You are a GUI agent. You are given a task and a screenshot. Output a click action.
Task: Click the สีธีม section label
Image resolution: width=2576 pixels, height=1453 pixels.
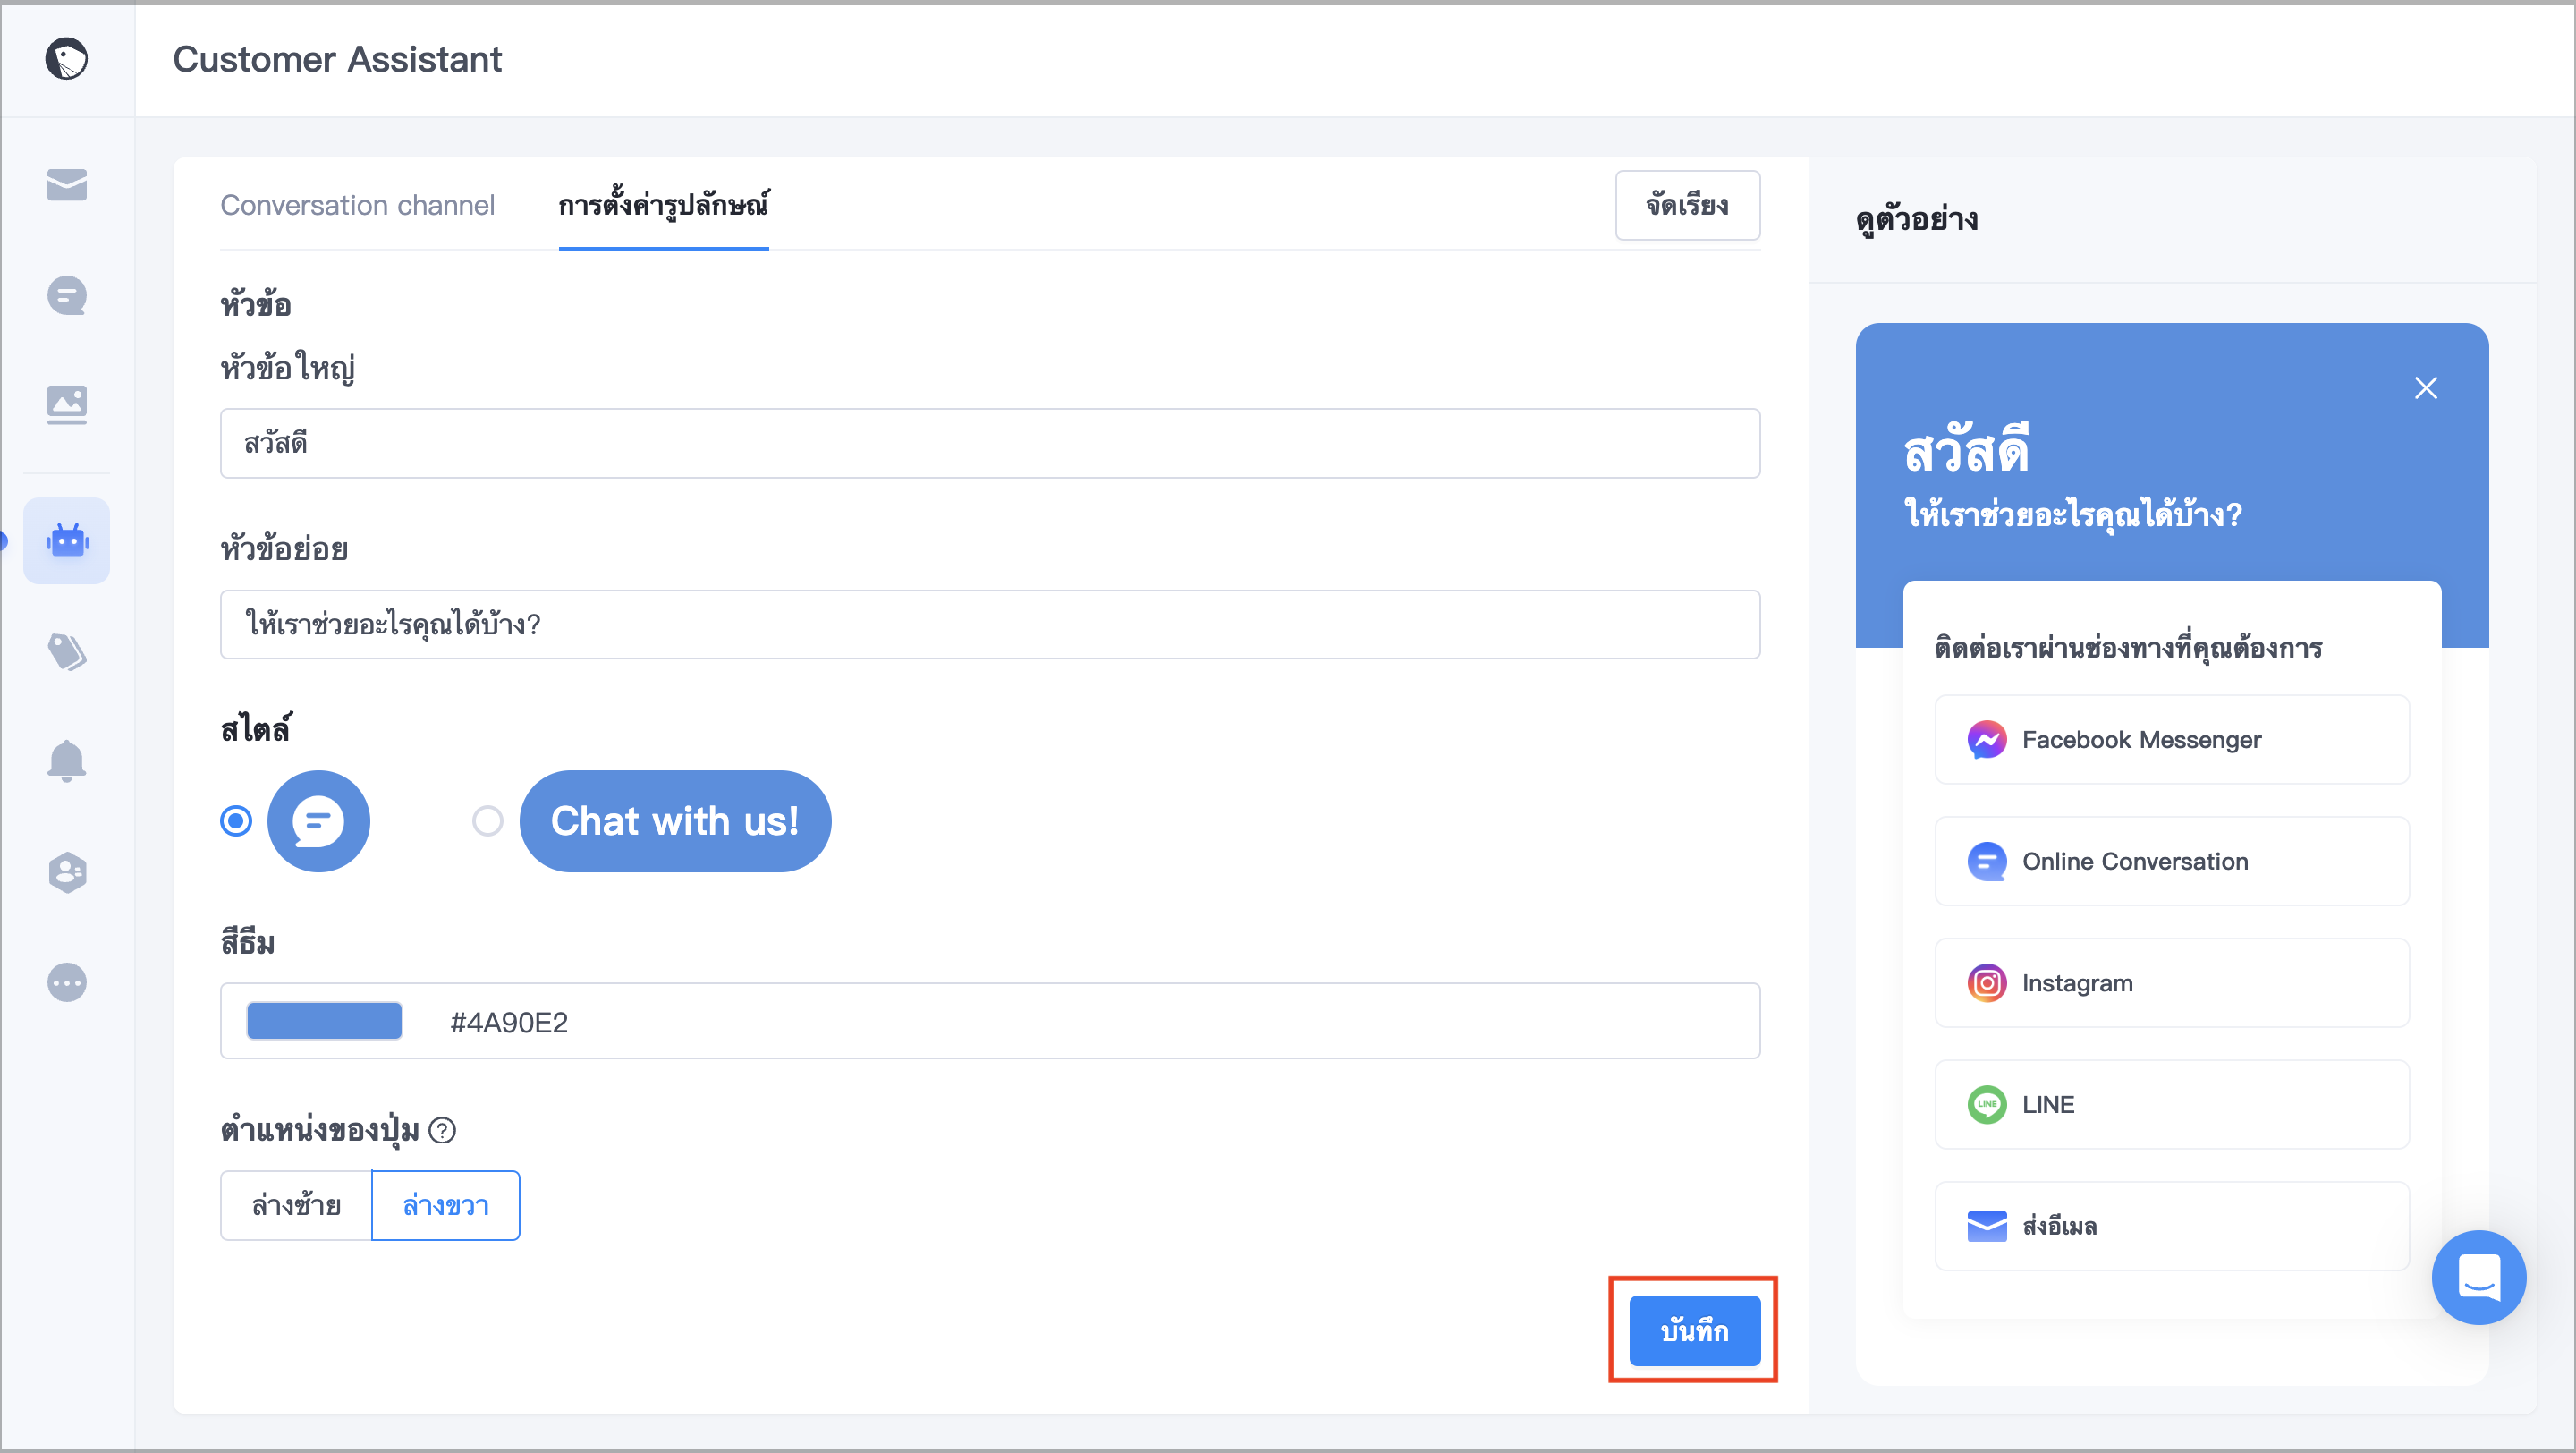pos(247,942)
